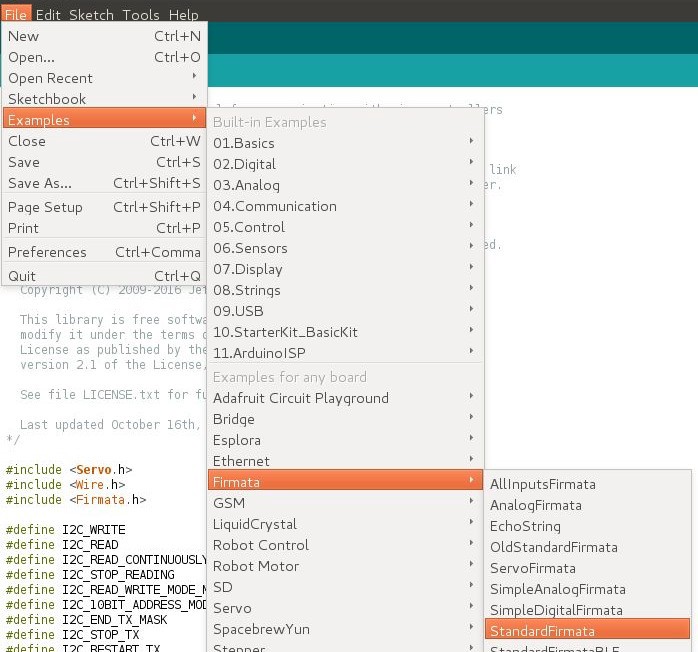Click the #include <Wire.h> line
The width and height of the screenshot is (698, 652).
pos(65,484)
